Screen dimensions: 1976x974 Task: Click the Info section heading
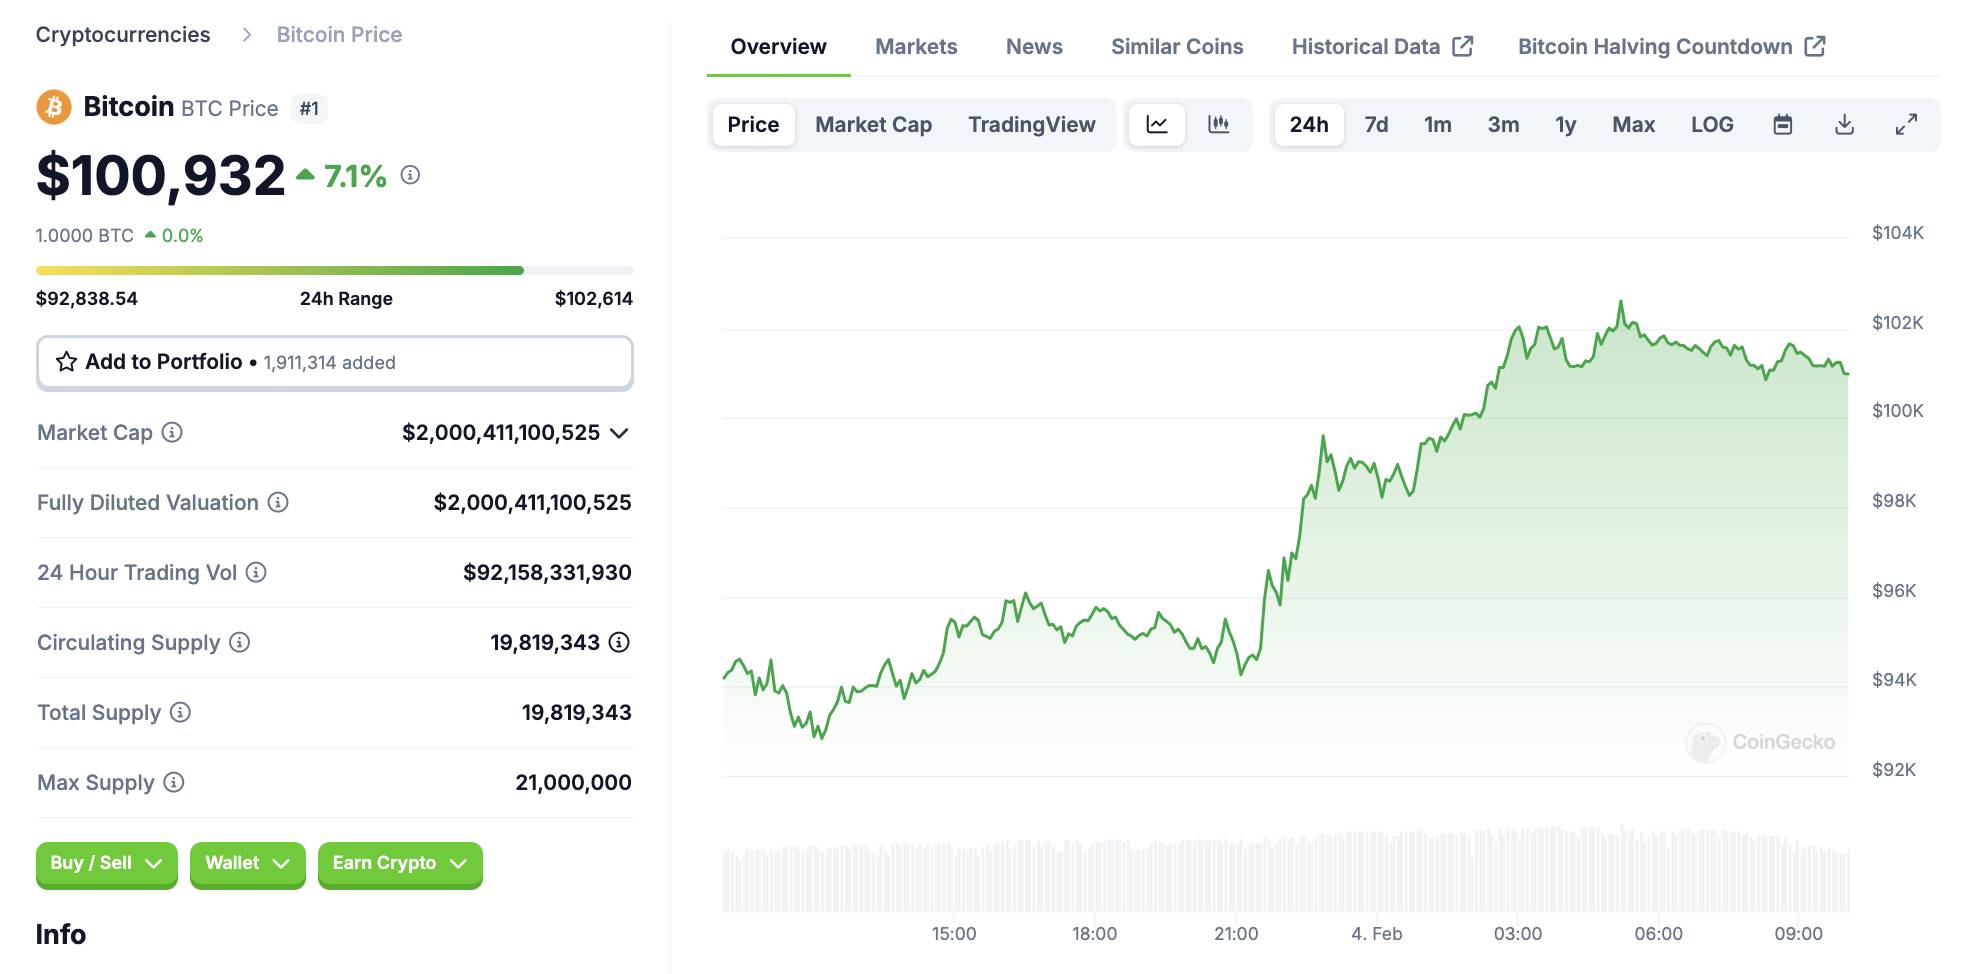click(x=61, y=934)
